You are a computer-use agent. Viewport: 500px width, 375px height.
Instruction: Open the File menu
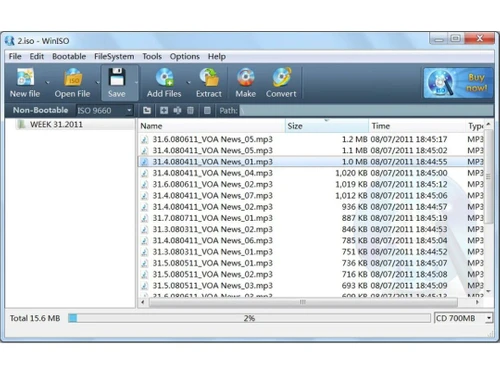click(15, 56)
